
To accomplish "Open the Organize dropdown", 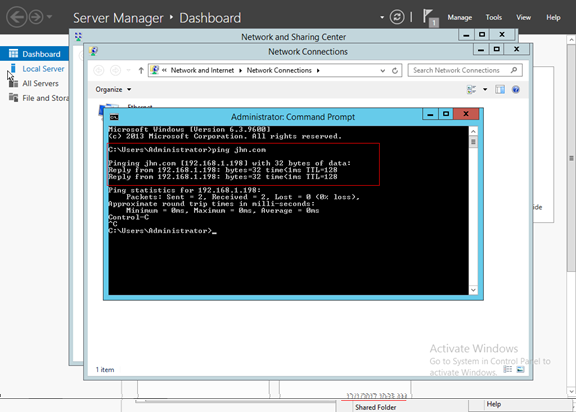I will tap(113, 90).
